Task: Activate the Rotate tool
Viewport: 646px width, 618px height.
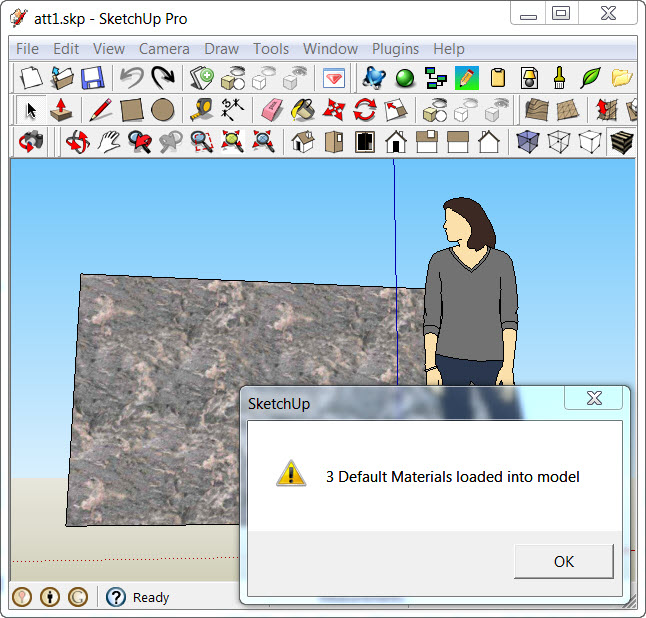Action: [365, 110]
